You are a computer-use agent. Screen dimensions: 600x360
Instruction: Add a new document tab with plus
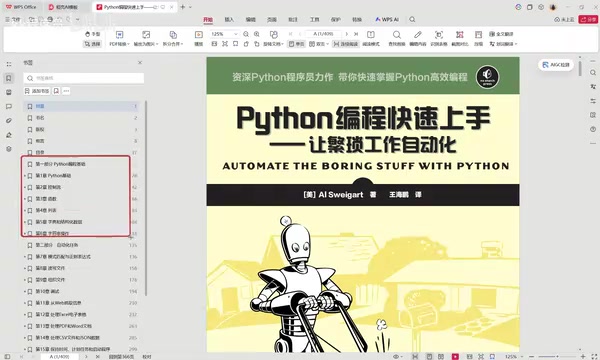click(183, 7)
